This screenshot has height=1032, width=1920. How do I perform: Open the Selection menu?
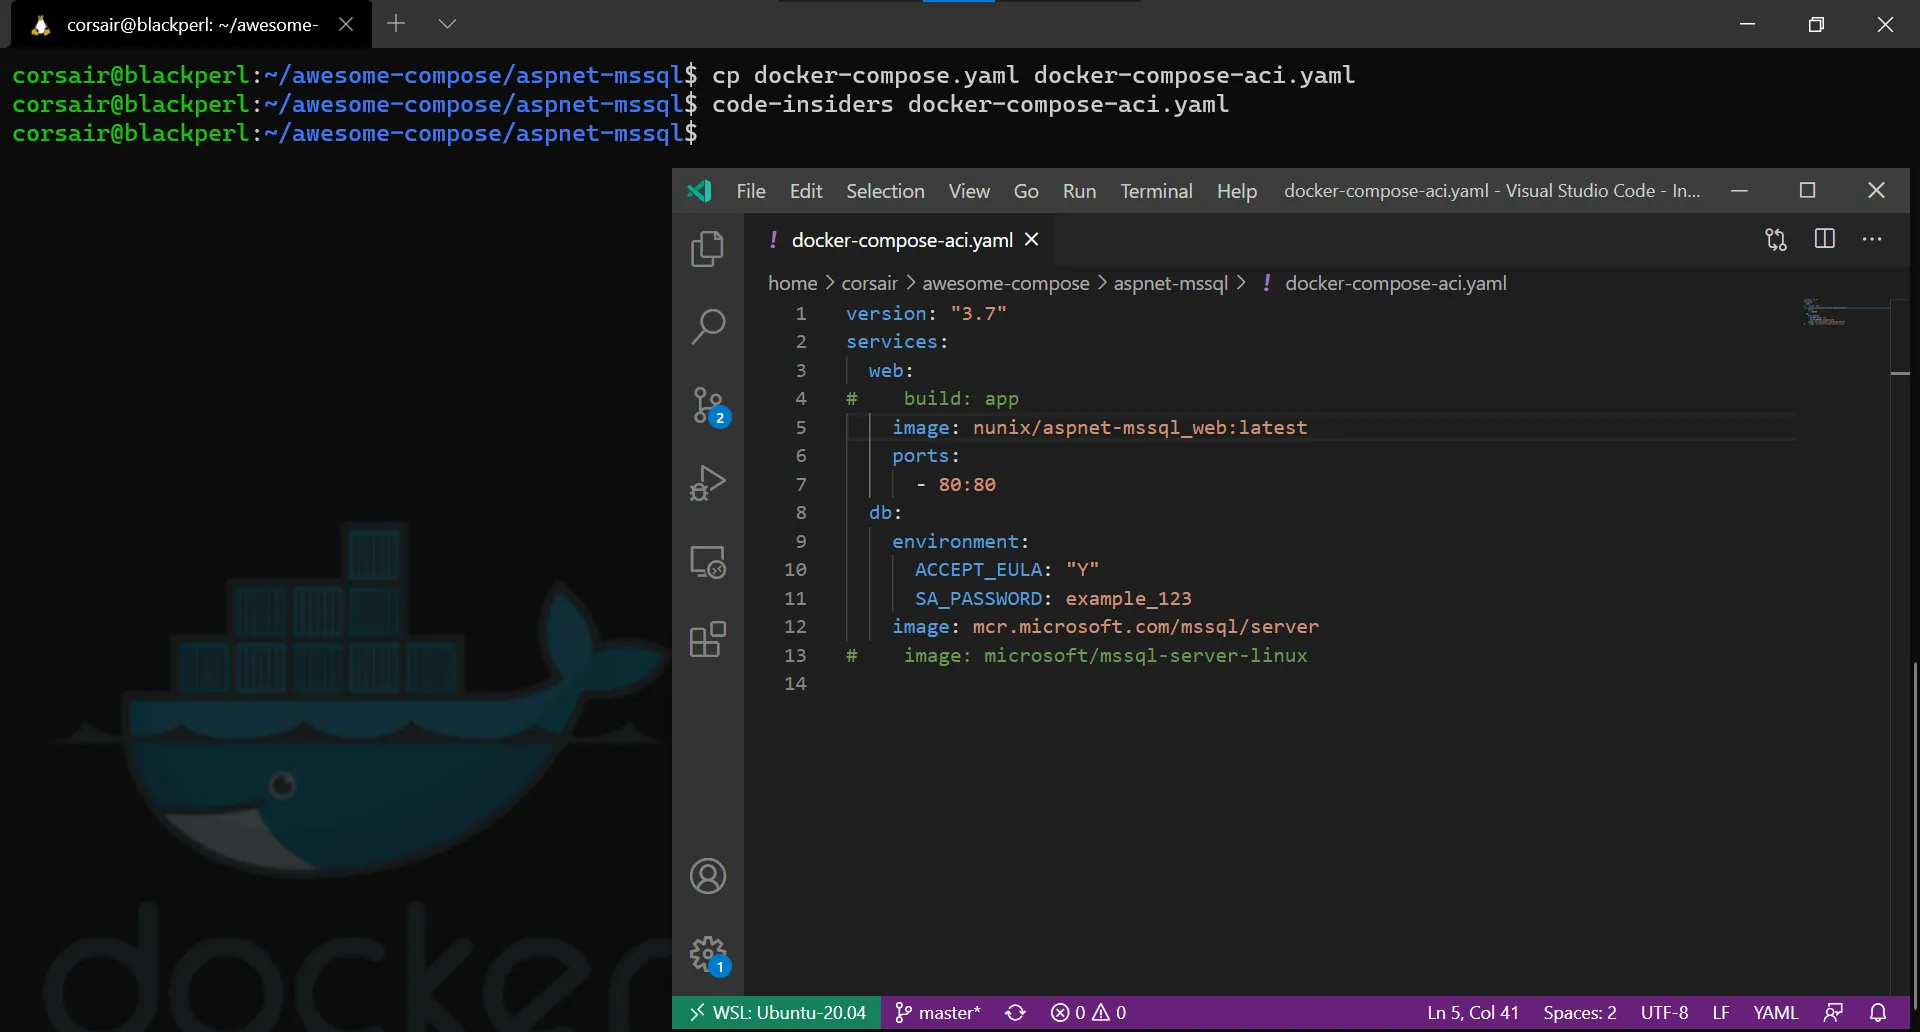coord(884,191)
